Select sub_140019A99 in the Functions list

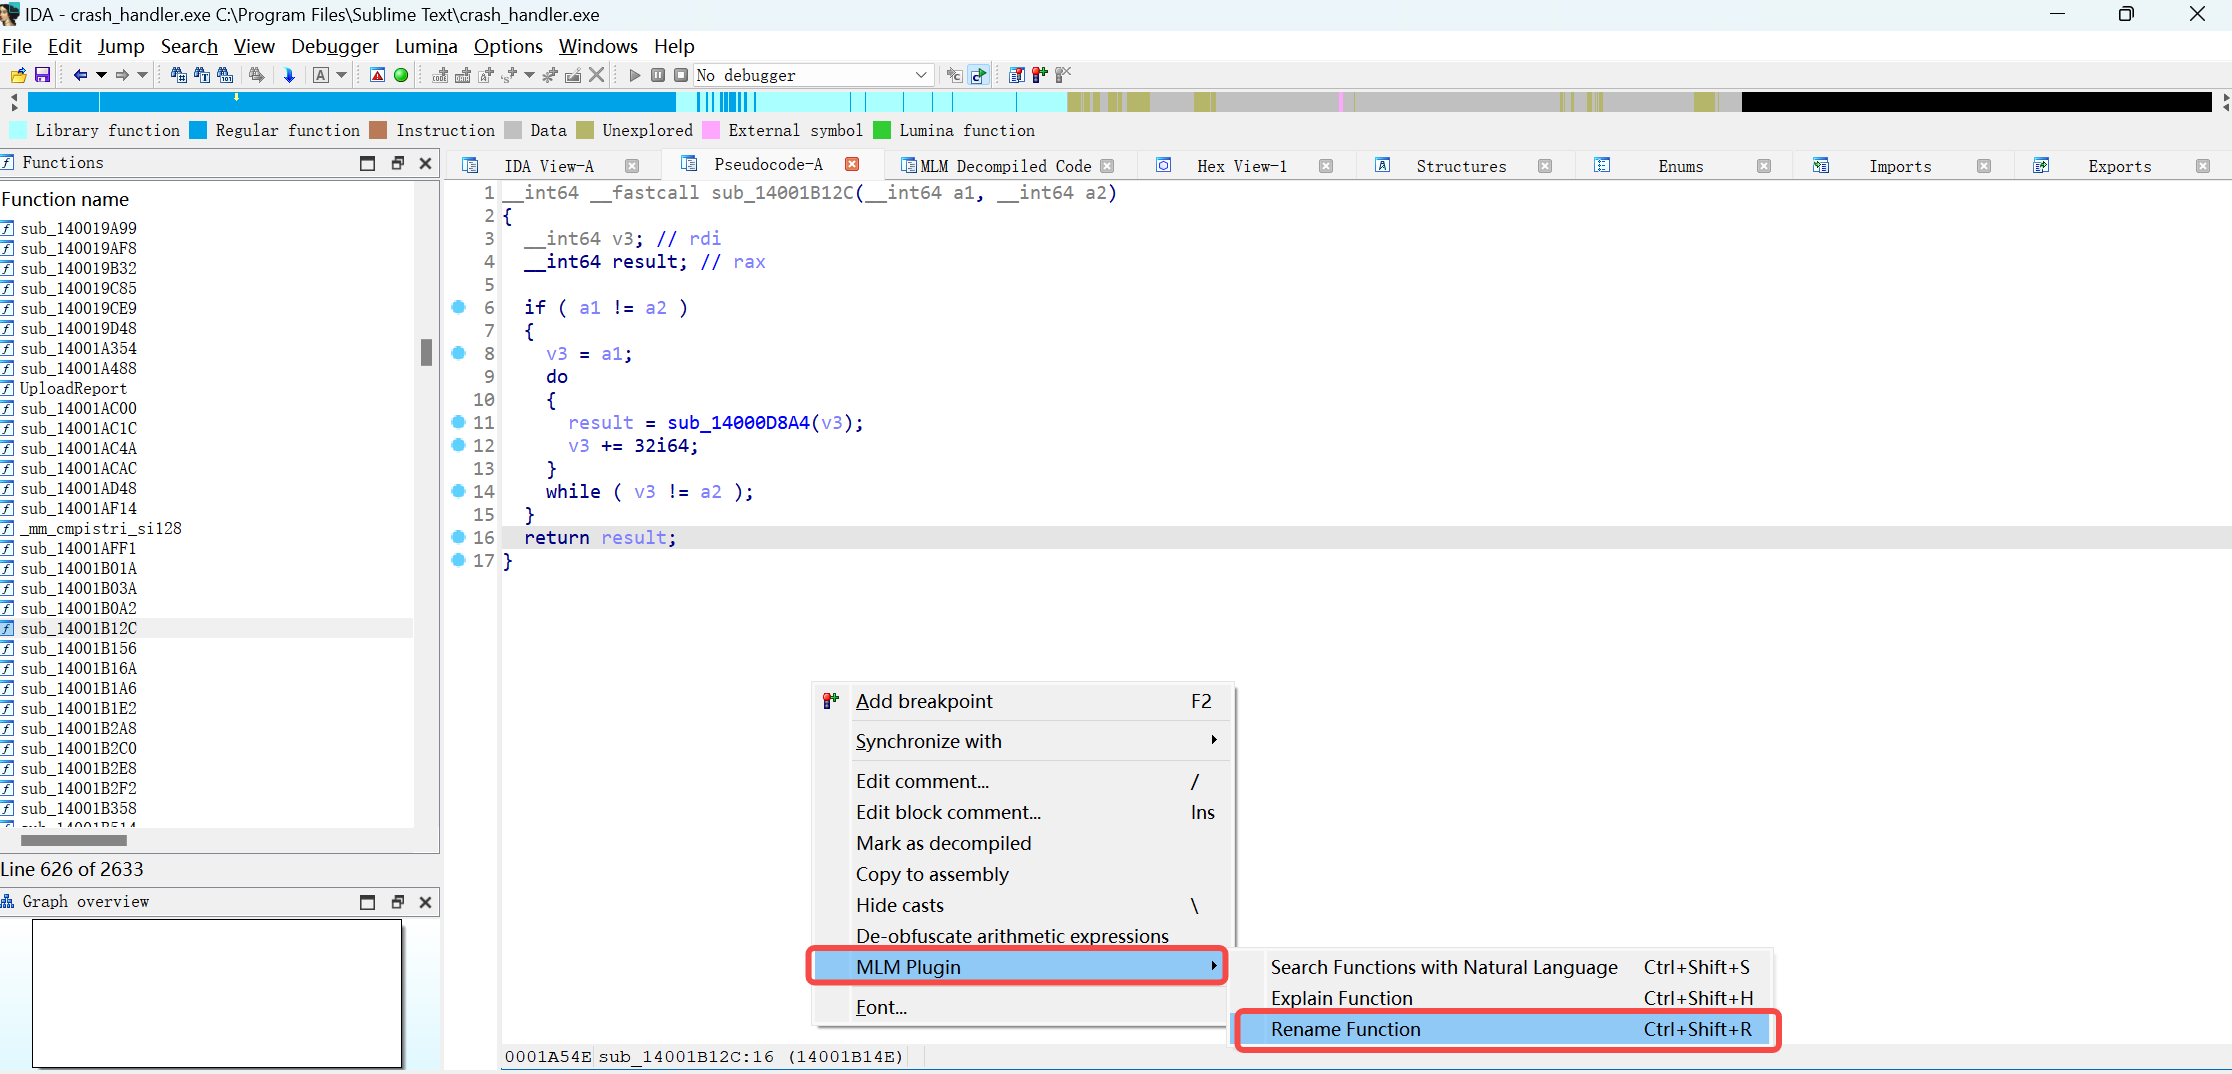tap(78, 228)
